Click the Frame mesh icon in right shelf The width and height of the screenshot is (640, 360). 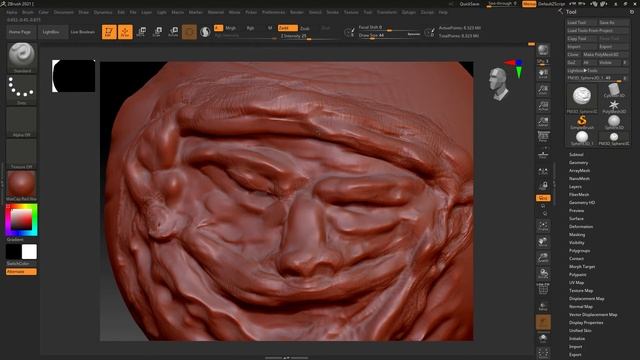[x=543, y=226]
